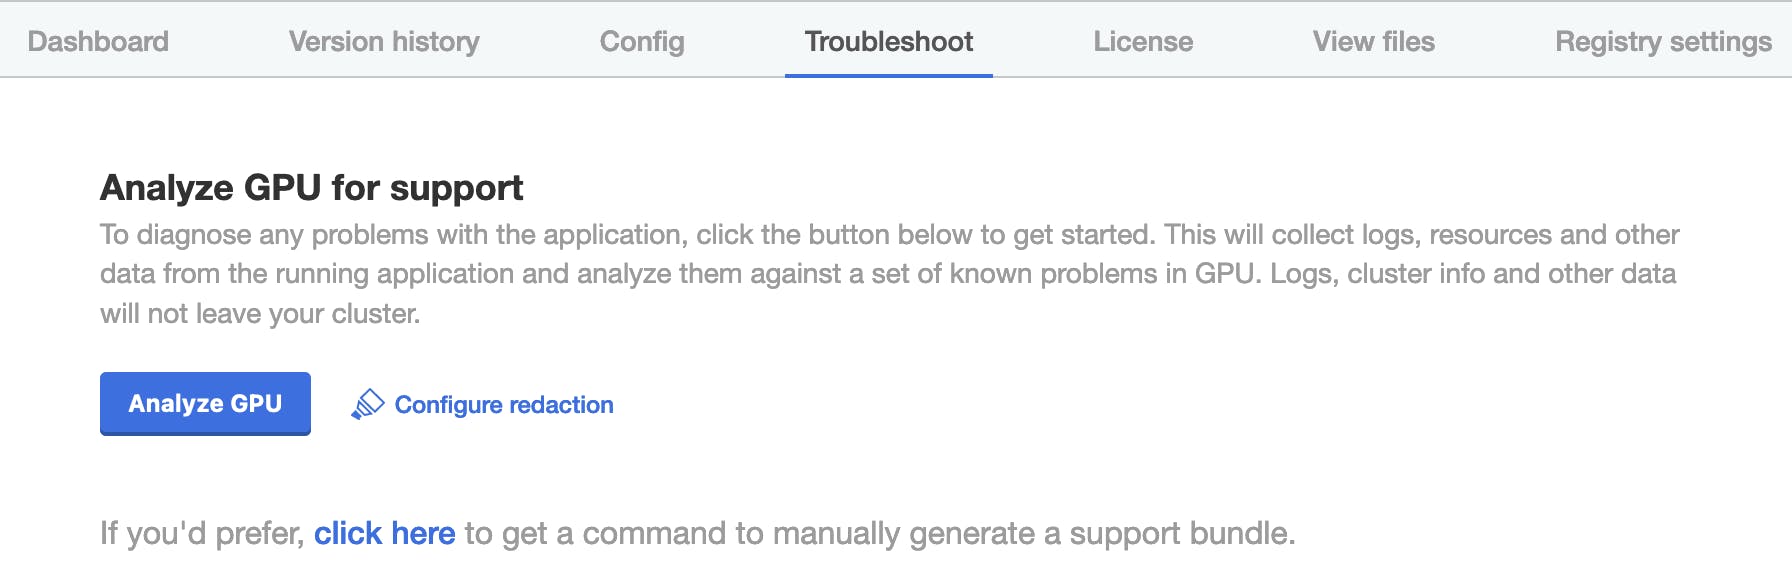
Task: Switch to the View files tab
Action: tap(1373, 41)
